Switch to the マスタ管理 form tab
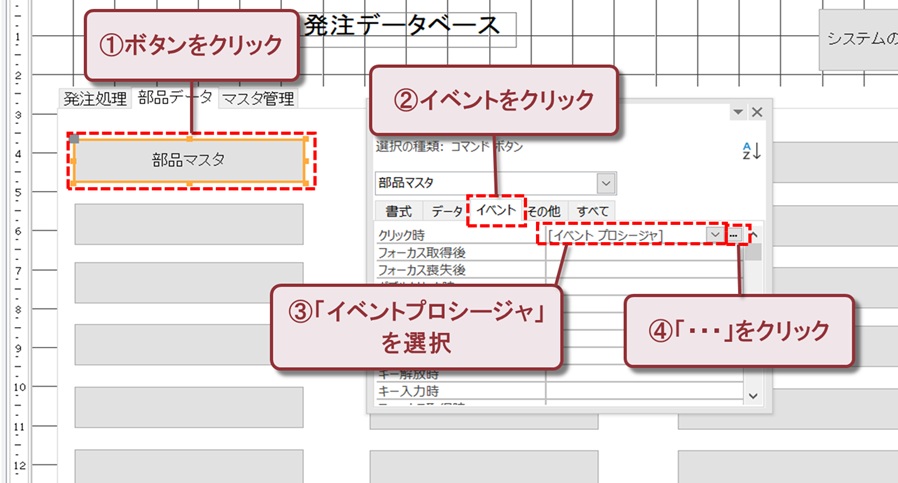 (x=258, y=98)
